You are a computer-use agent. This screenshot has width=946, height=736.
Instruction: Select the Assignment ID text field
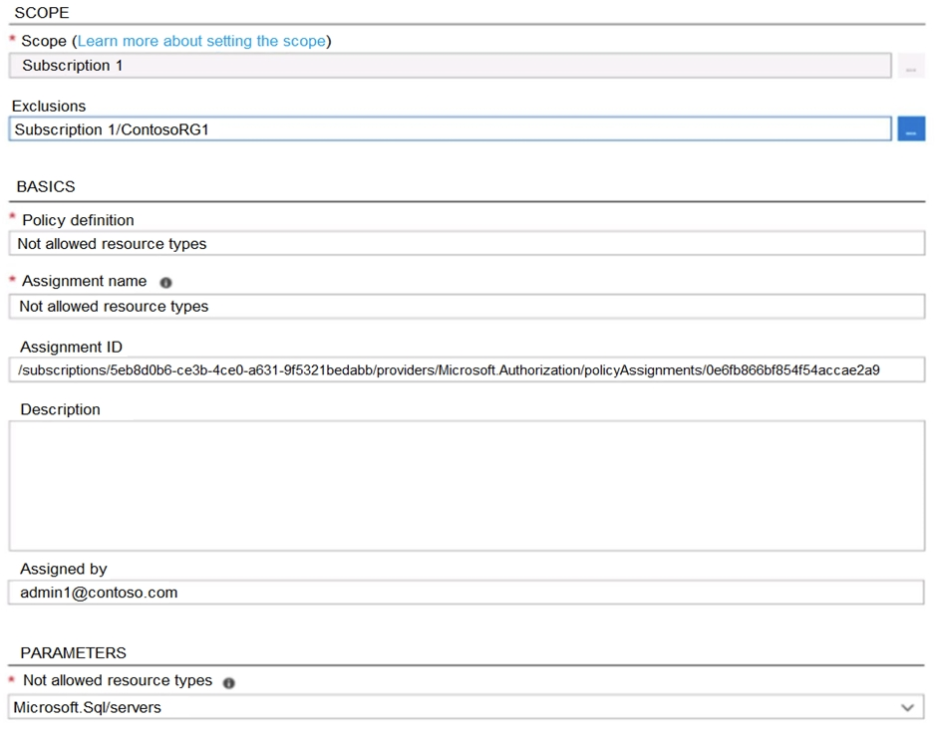(467, 370)
